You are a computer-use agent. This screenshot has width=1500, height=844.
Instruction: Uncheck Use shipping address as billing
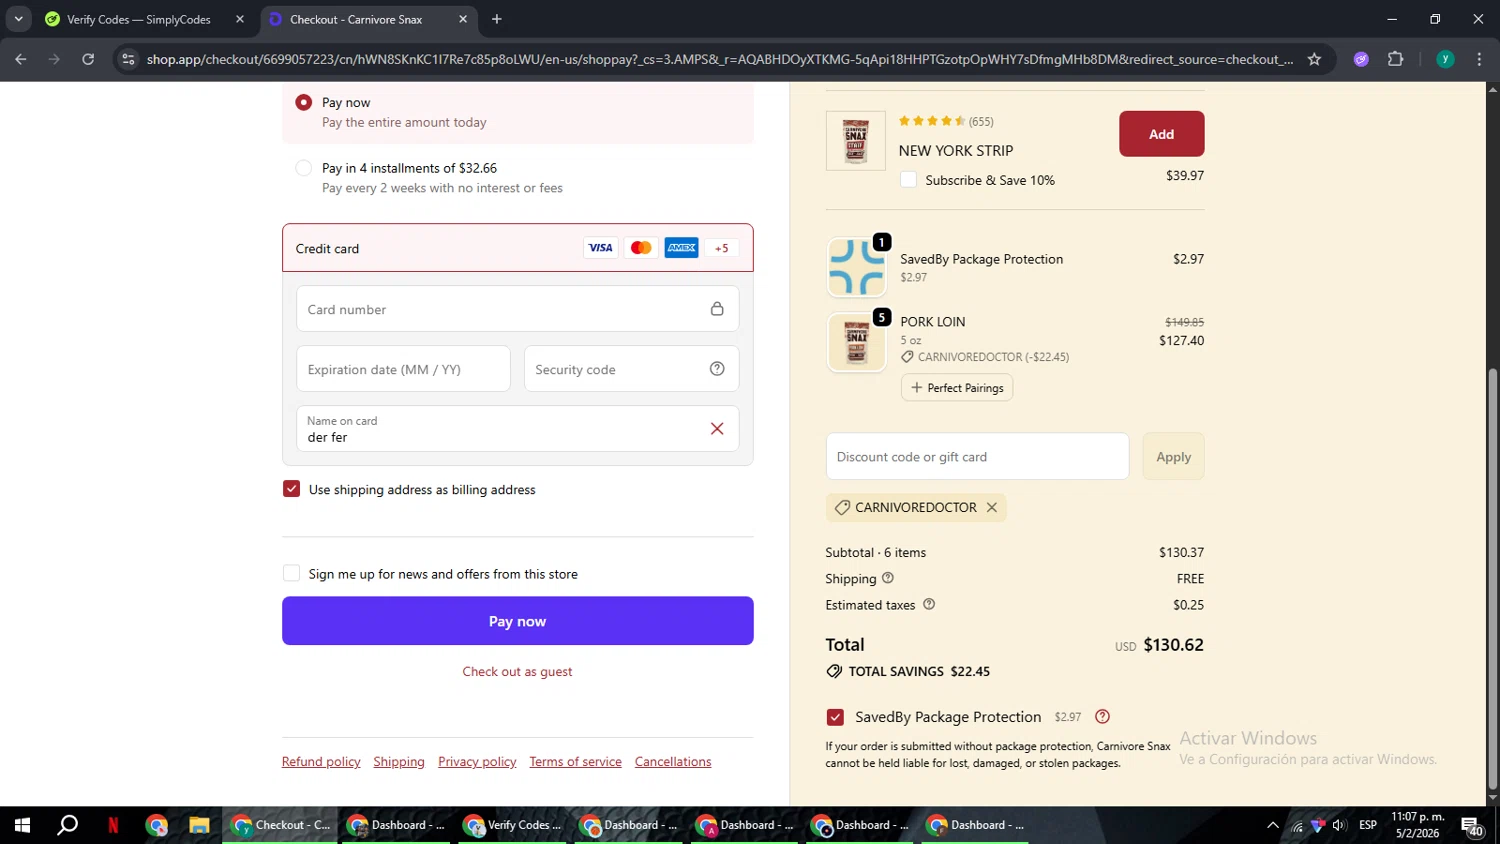(x=291, y=489)
